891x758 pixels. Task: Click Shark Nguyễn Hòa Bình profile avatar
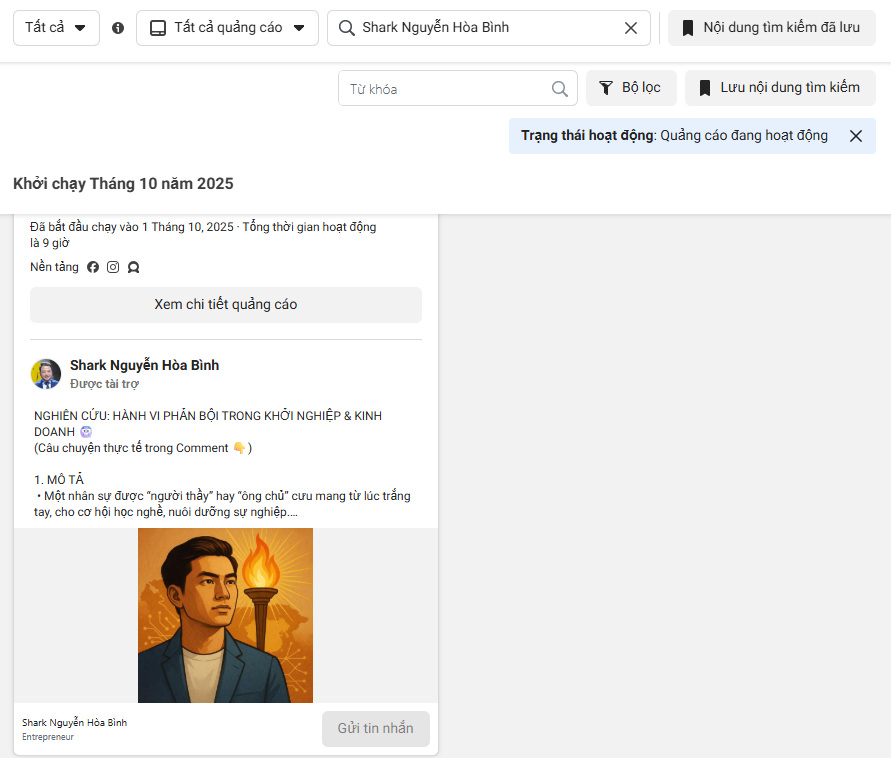click(x=46, y=374)
